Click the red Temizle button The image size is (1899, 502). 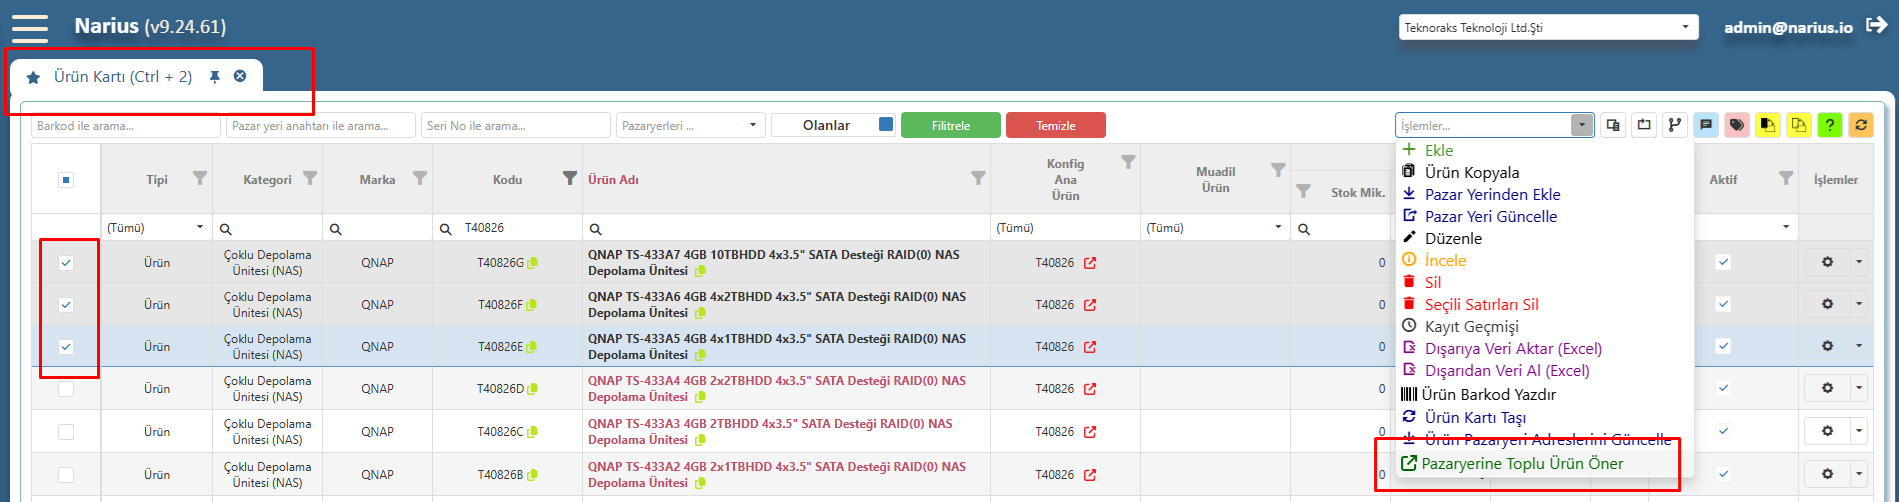click(1056, 125)
